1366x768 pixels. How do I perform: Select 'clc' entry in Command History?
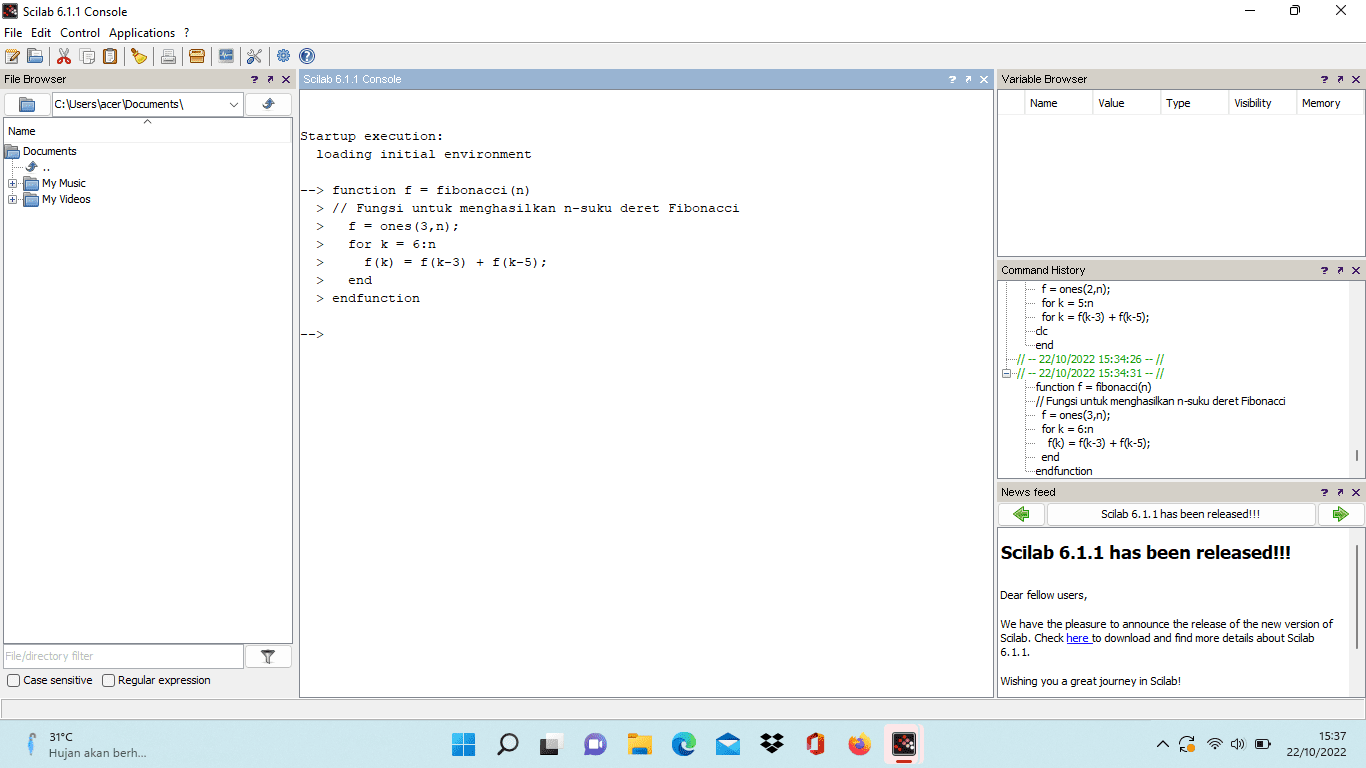(1041, 331)
